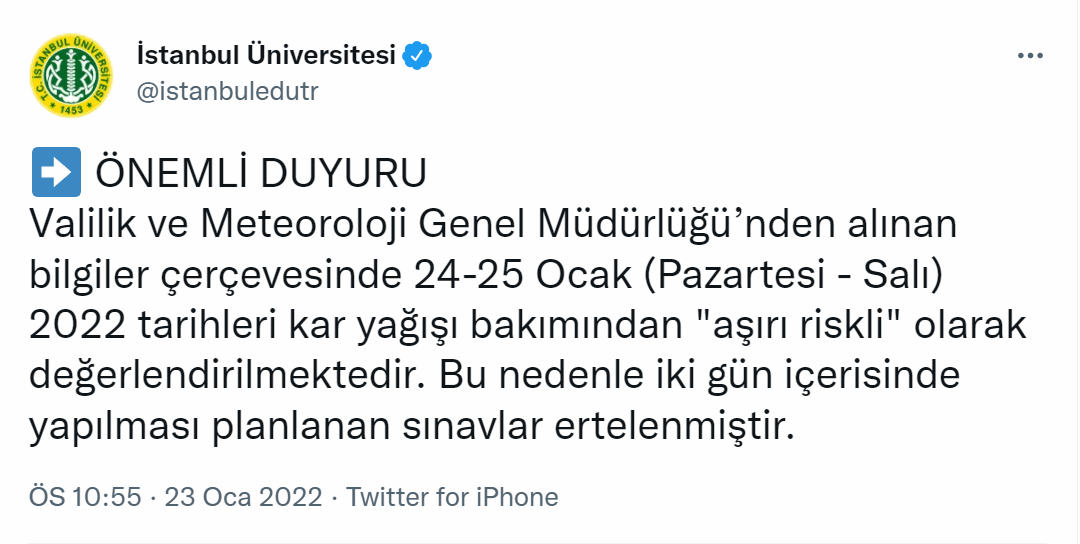Click the 23 Oca 2022 date

(x=243, y=496)
